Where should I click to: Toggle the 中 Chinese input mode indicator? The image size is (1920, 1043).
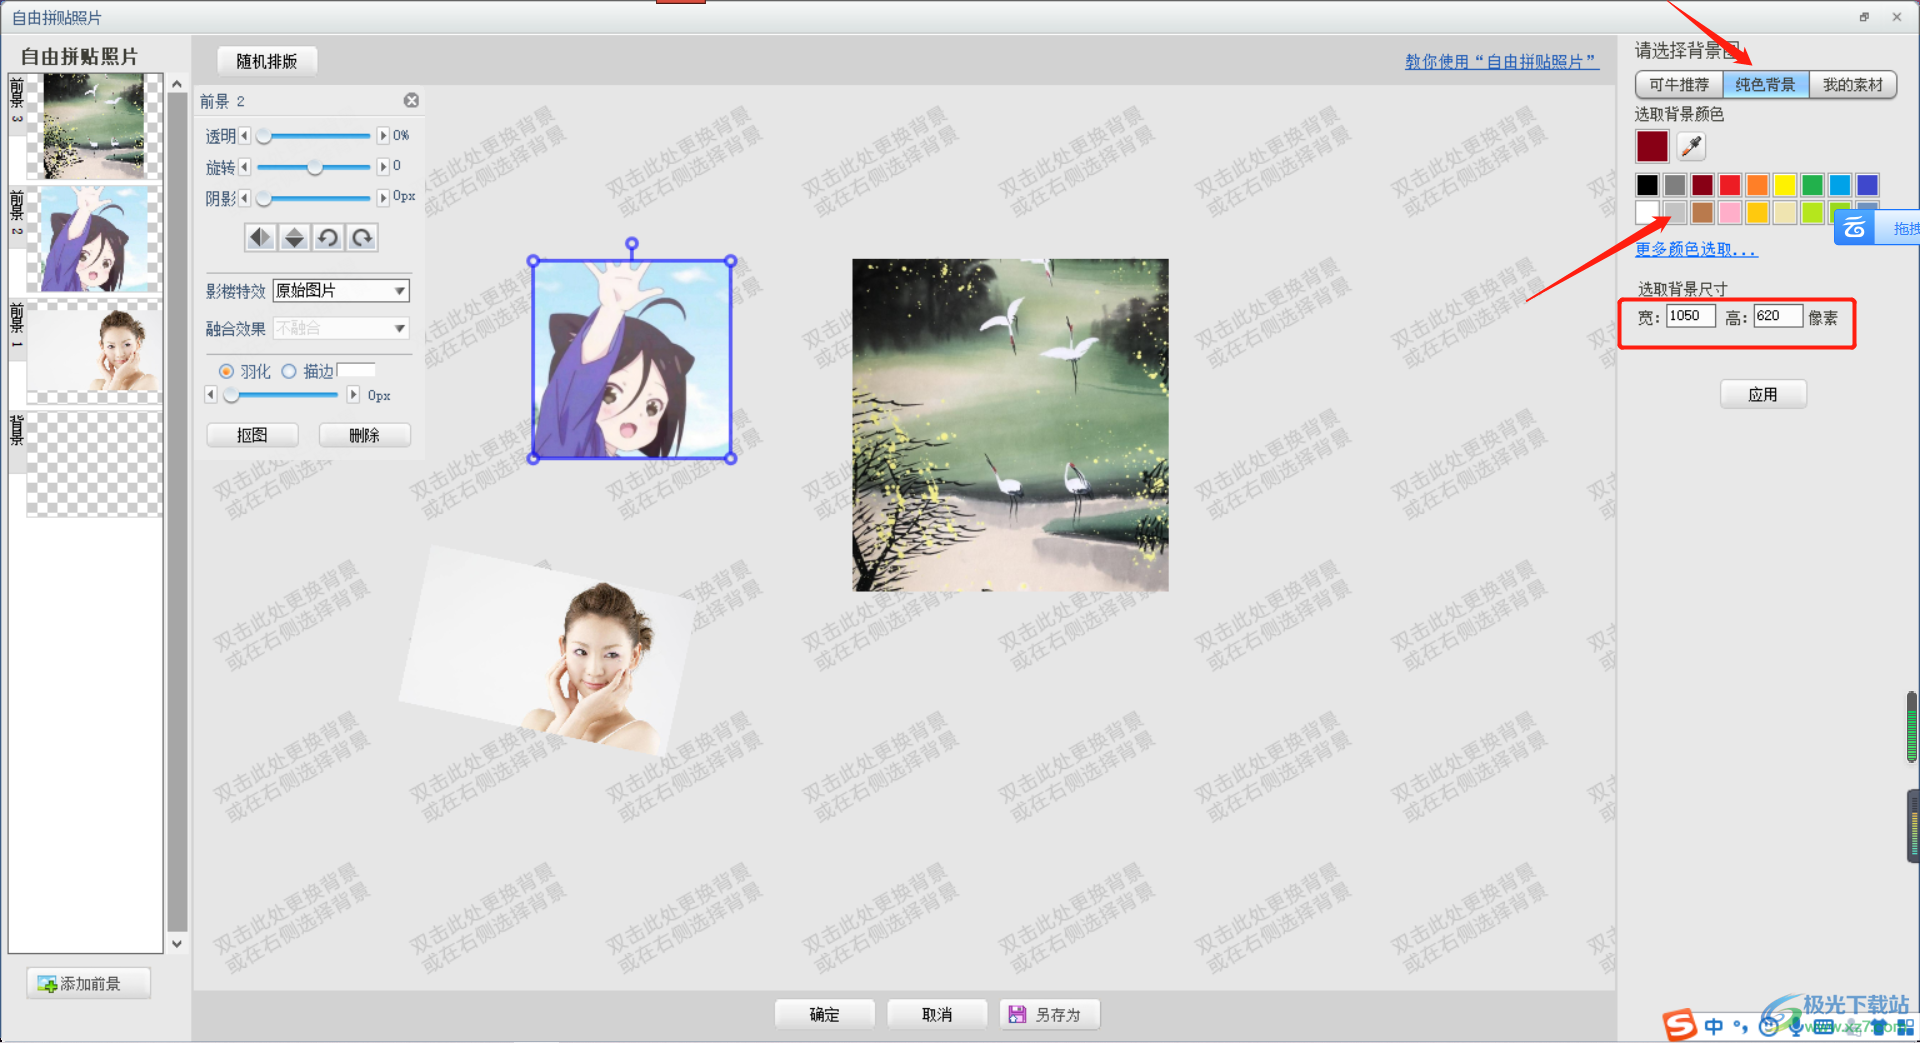point(1714,1026)
